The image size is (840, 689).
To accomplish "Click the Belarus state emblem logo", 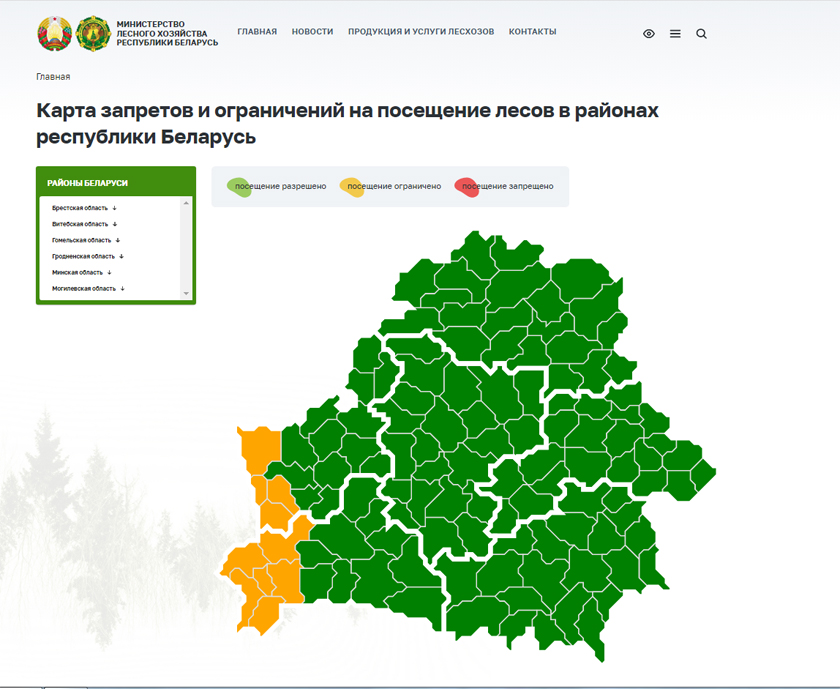I will (53, 33).
